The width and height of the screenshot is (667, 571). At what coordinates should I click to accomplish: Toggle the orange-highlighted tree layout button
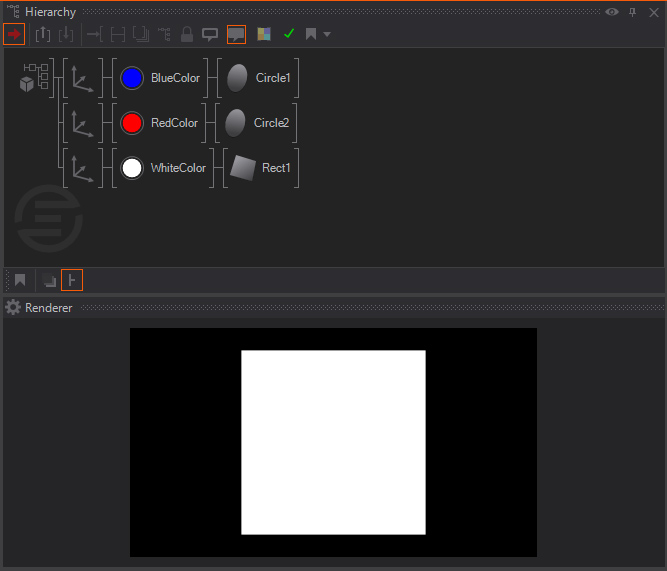pos(72,280)
